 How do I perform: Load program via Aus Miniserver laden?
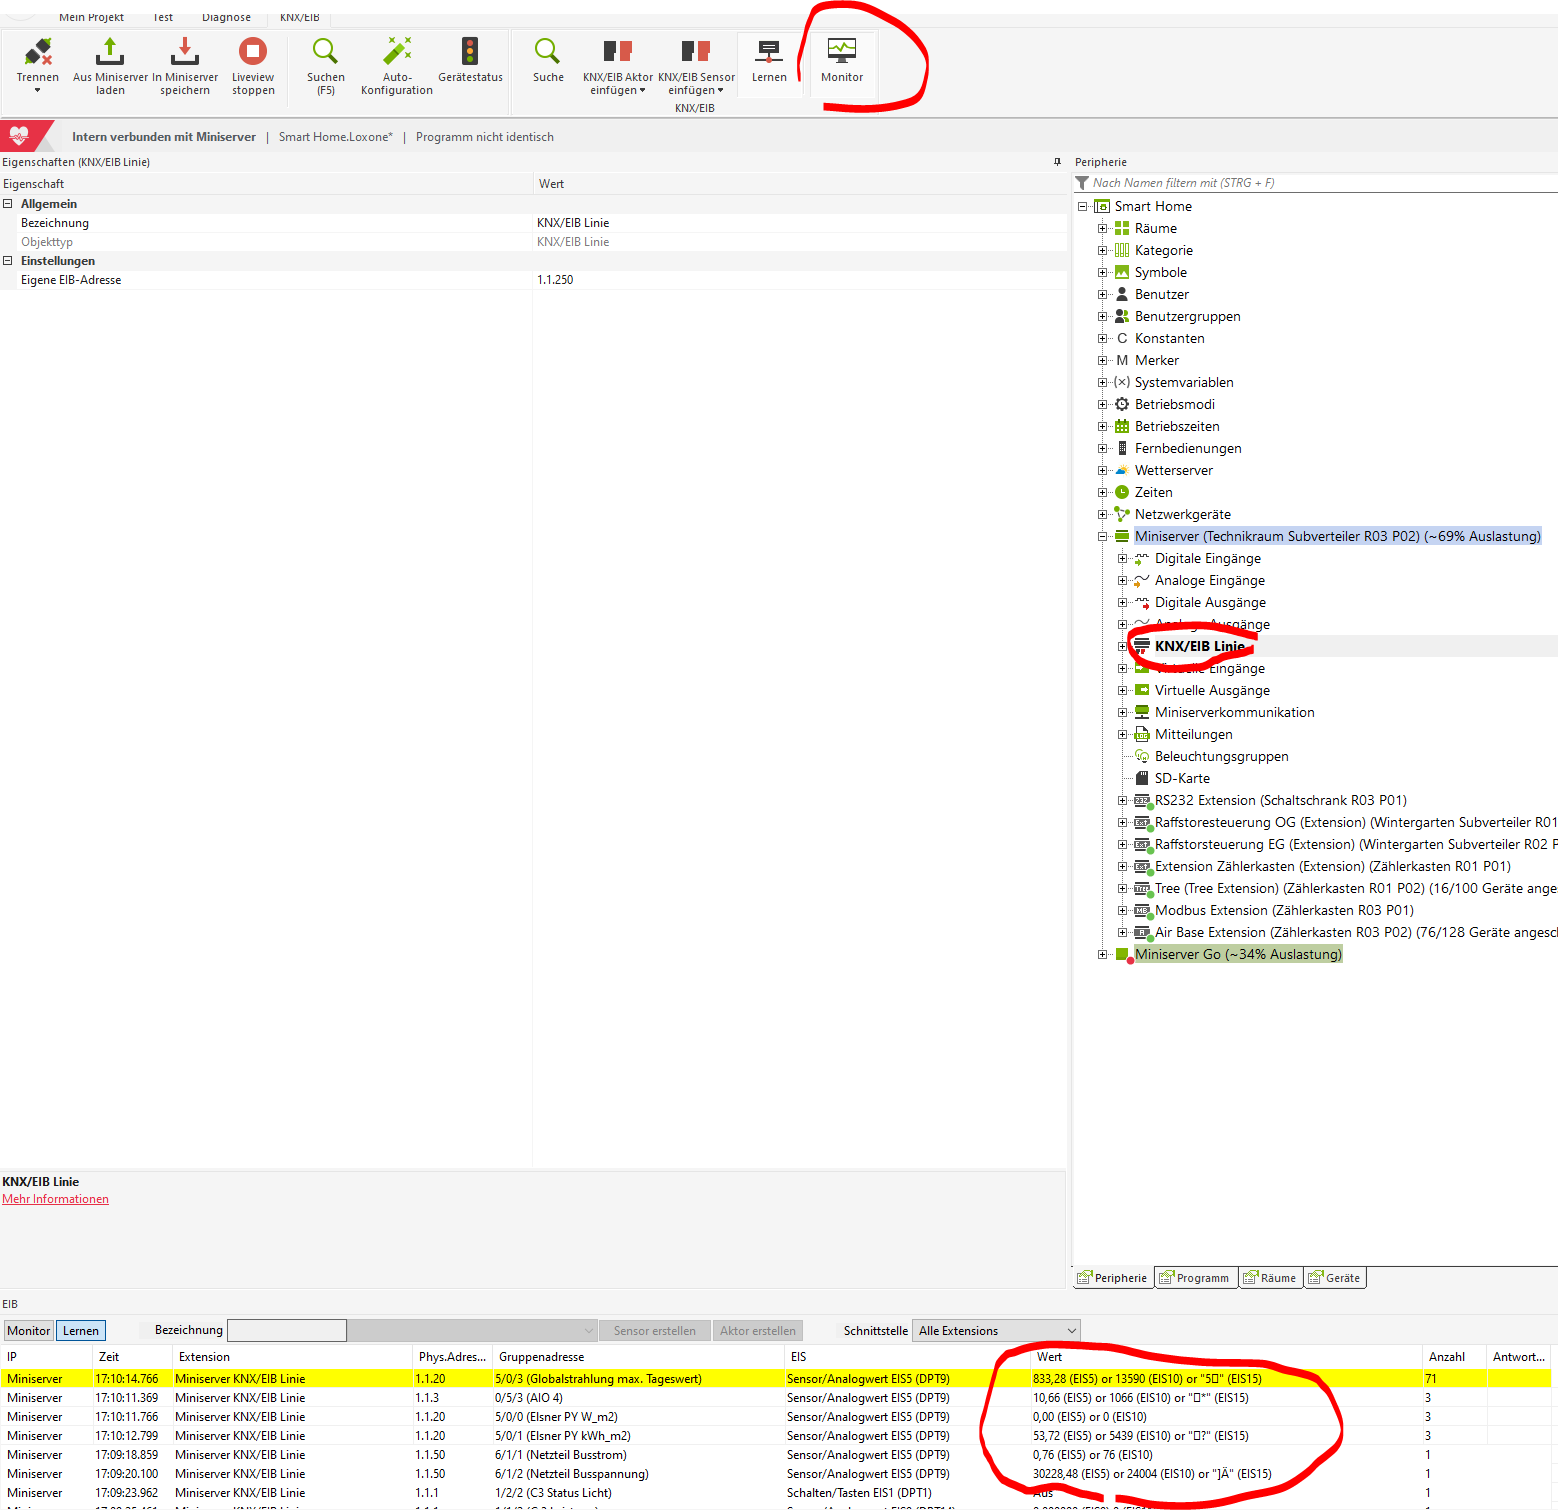coord(110,66)
